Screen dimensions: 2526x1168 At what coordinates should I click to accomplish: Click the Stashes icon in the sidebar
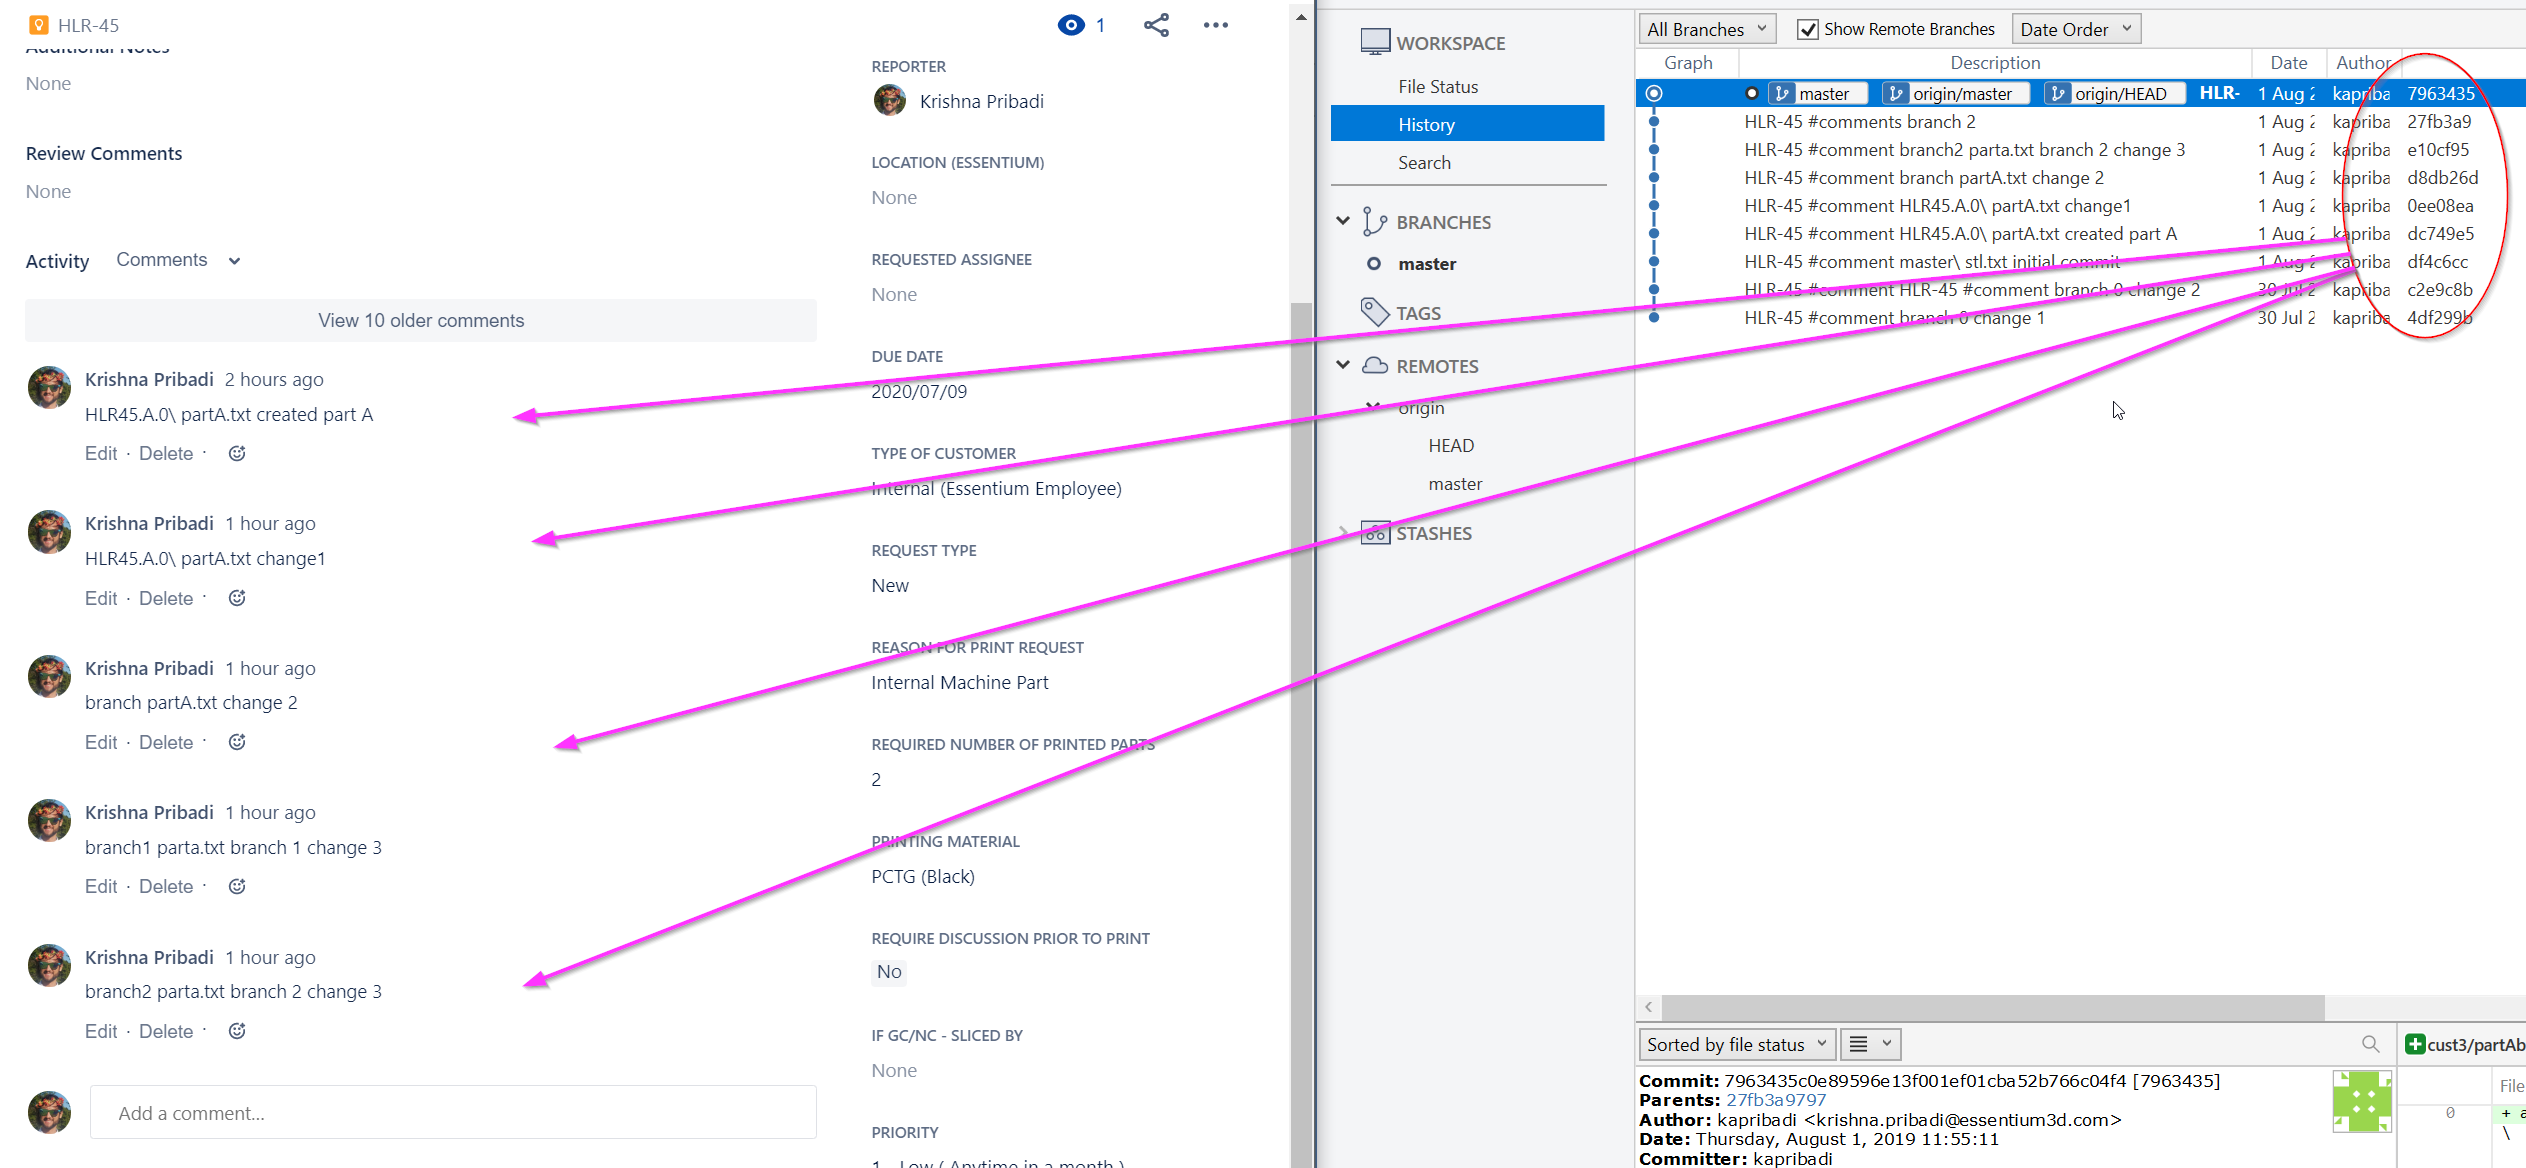coord(1375,533)
